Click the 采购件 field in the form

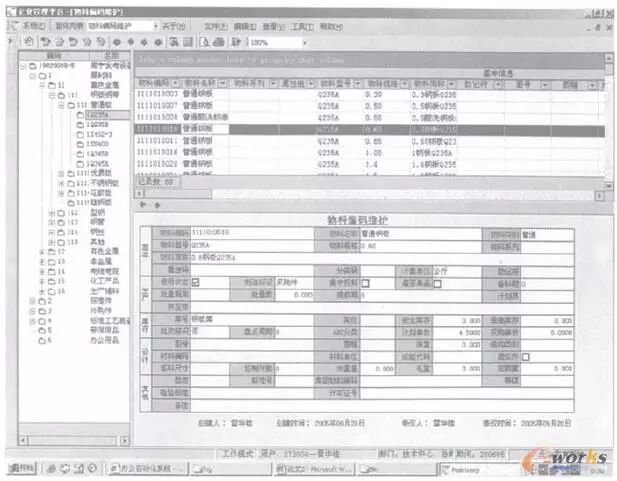294,283
